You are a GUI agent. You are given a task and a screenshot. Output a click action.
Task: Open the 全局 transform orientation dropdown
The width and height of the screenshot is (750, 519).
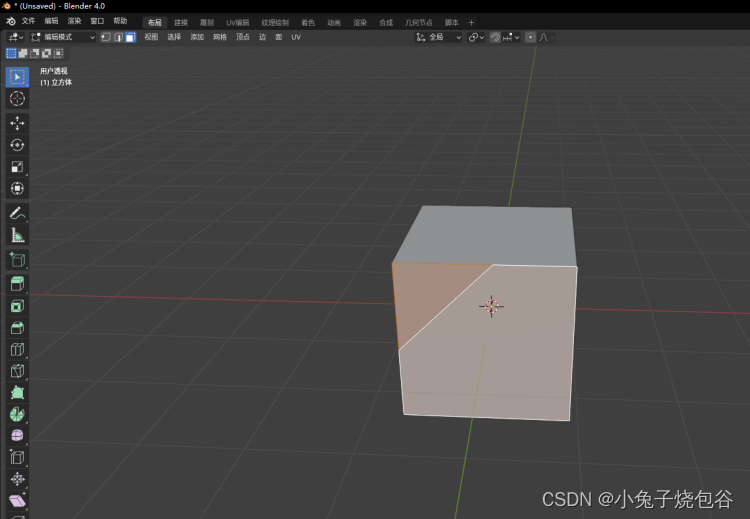click(x=438, y=37)
